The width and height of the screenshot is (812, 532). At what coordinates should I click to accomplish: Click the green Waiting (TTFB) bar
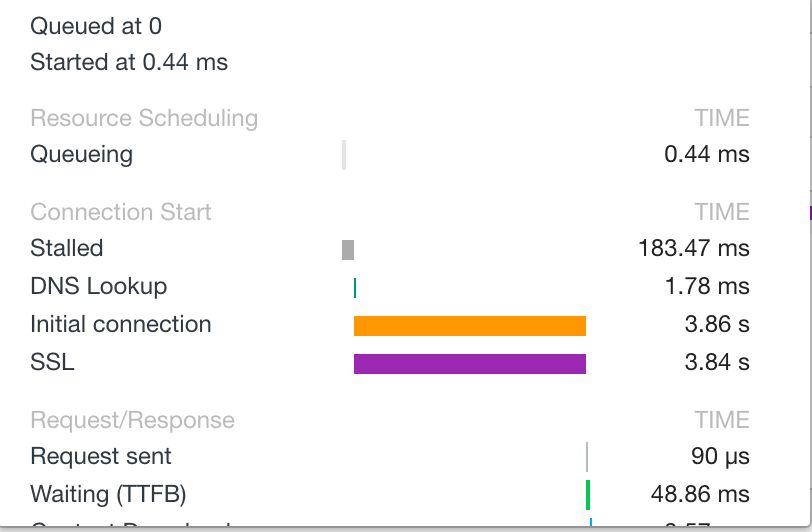(x=588, y=495)
